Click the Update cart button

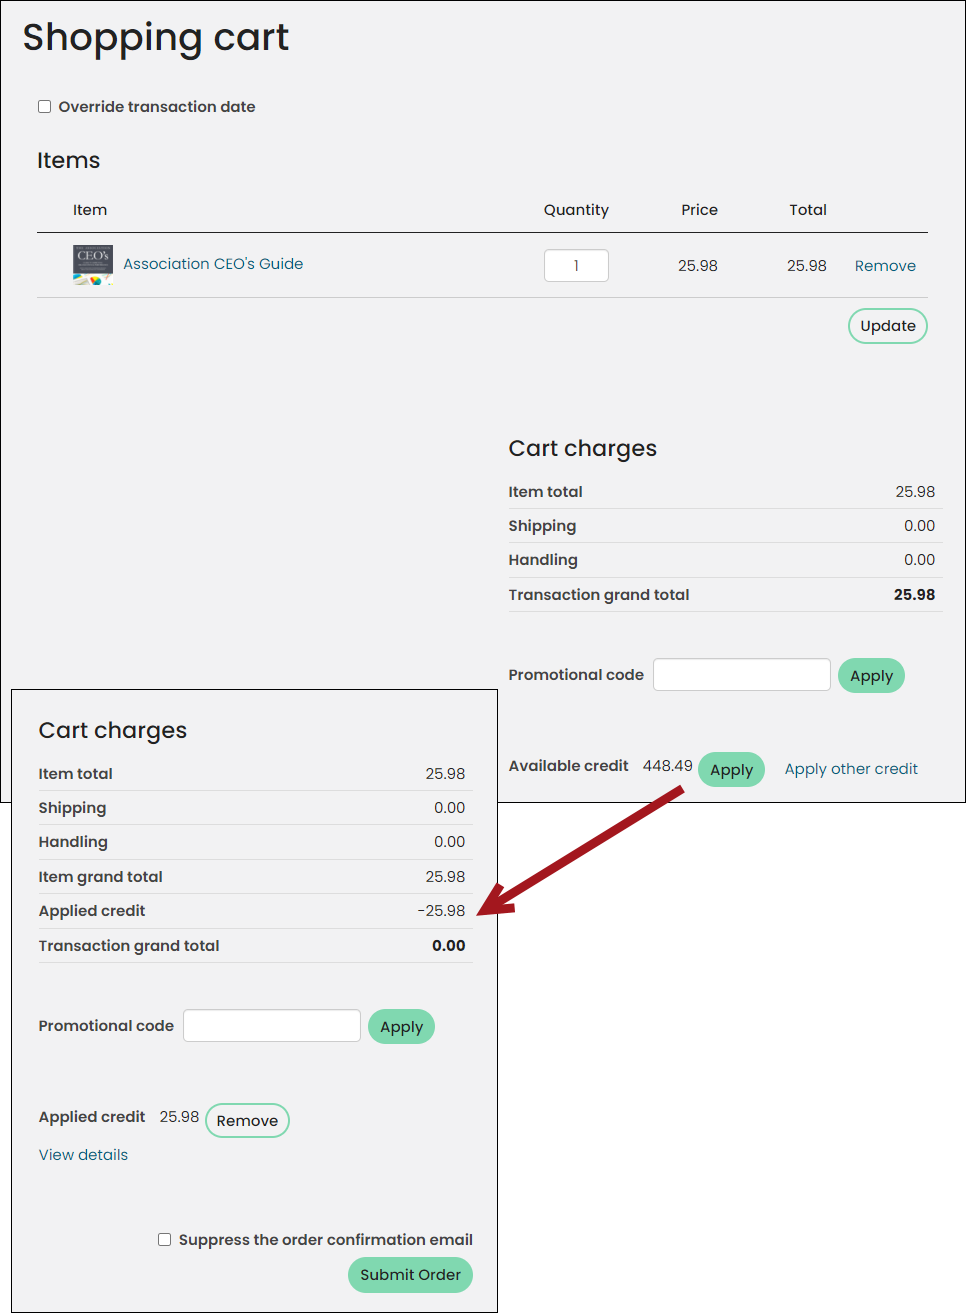888,326
